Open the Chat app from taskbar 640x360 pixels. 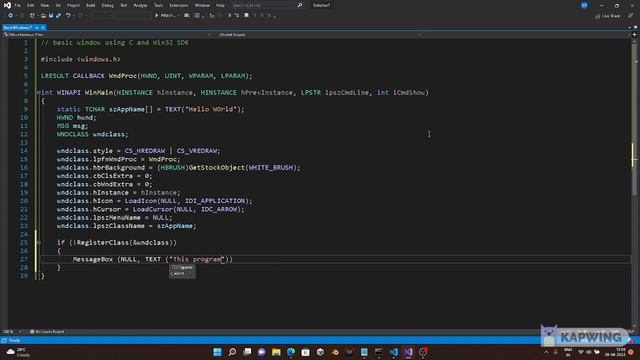tap(262, 352)
